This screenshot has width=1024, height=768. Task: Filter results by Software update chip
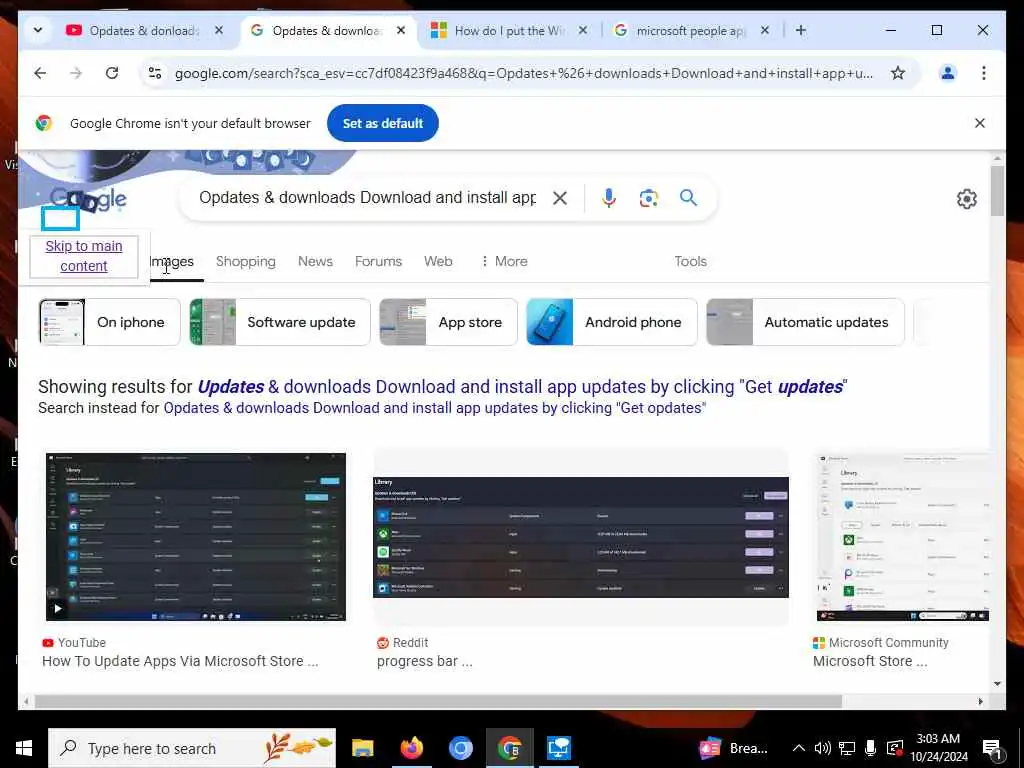(280, 322)
